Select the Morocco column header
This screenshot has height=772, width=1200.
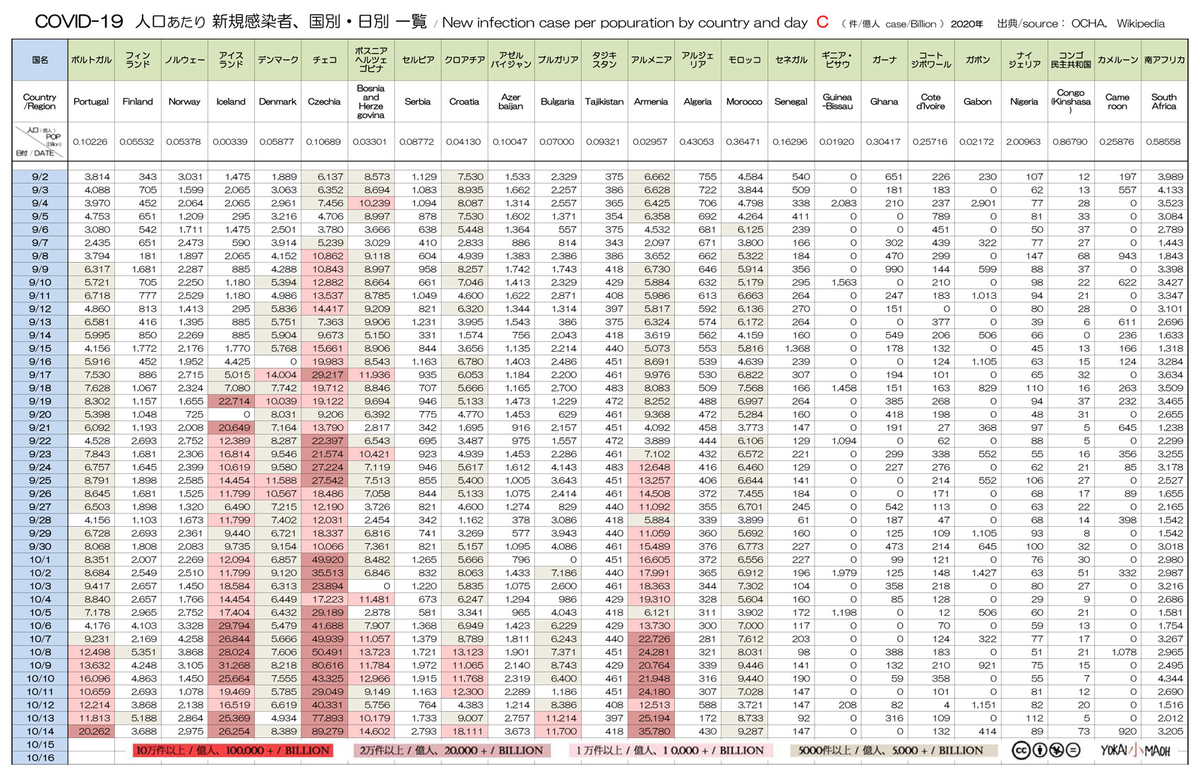[743, 102]
